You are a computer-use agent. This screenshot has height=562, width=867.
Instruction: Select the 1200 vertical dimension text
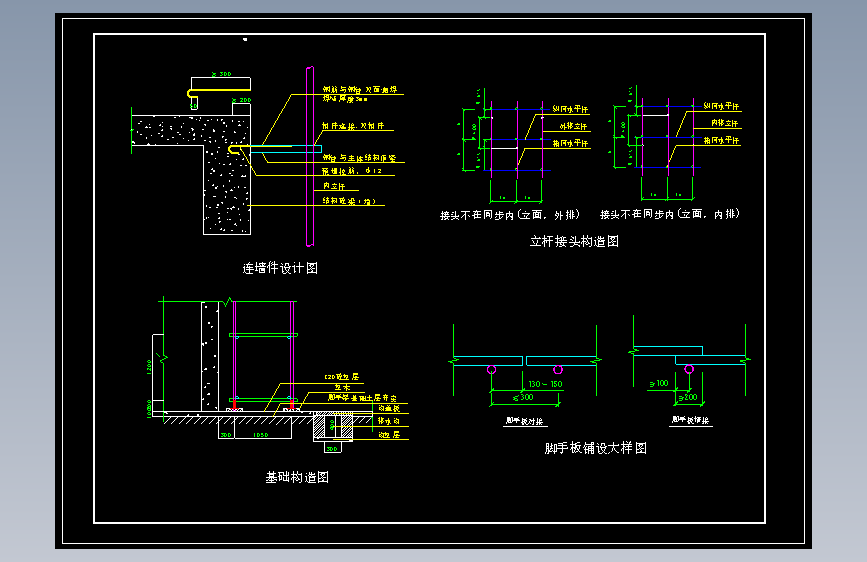(149, 367)
